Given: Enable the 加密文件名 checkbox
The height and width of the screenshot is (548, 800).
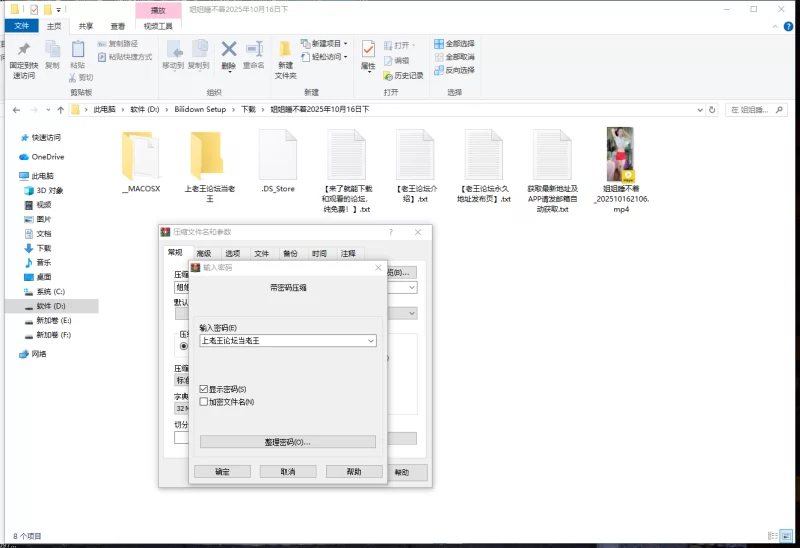Looking at the screenshot, I should click(x=205, y=402).
